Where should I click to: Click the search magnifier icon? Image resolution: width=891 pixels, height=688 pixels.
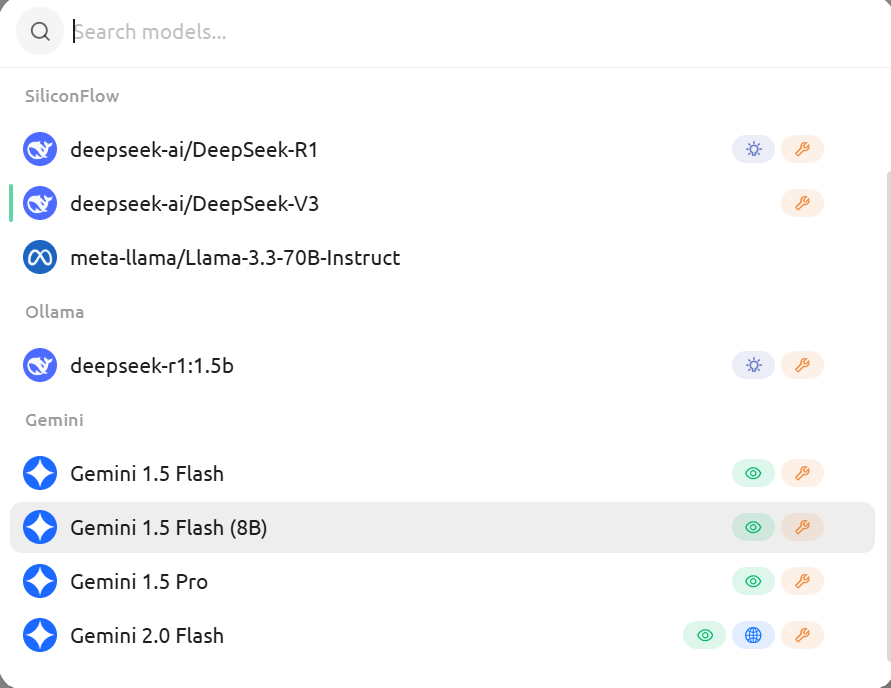[x=40, y=31]
